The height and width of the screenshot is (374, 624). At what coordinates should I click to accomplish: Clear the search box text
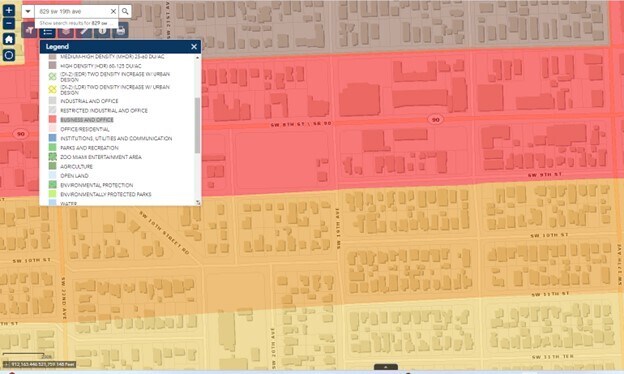(113, 12)
